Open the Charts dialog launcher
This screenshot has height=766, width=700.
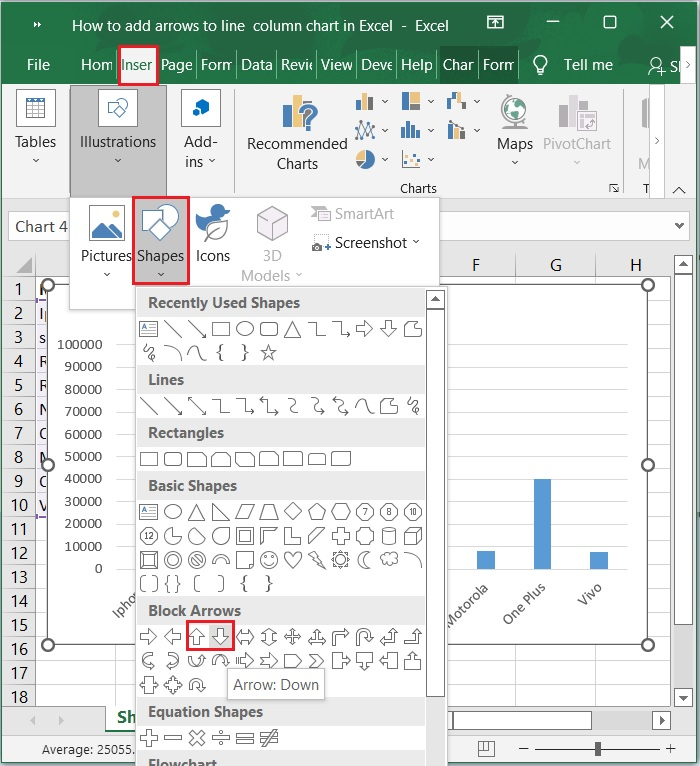(614, 188)
